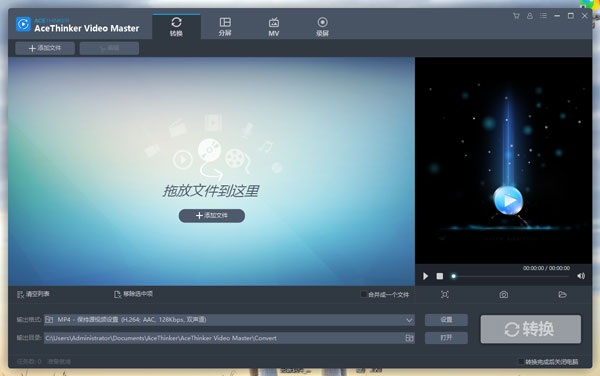Open the 分屏 split-screen tab
Viewport: 600px width, 376px height.
[225, 26]
